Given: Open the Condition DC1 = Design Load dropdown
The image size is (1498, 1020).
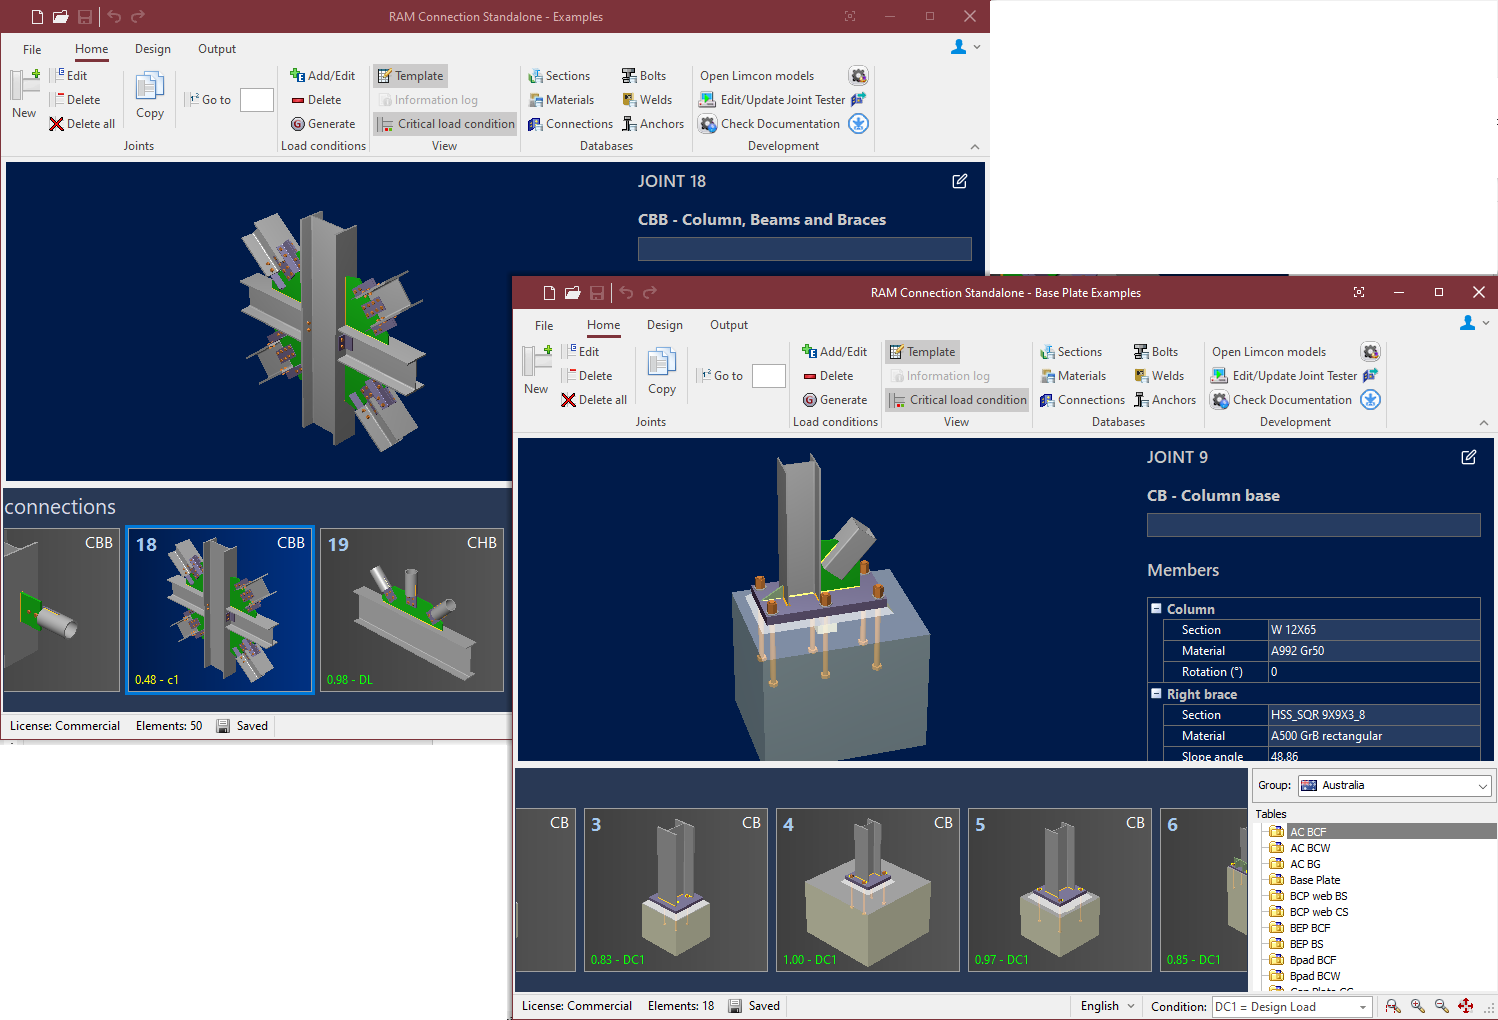Looking at the screenshot, I should point(1291,1007).
